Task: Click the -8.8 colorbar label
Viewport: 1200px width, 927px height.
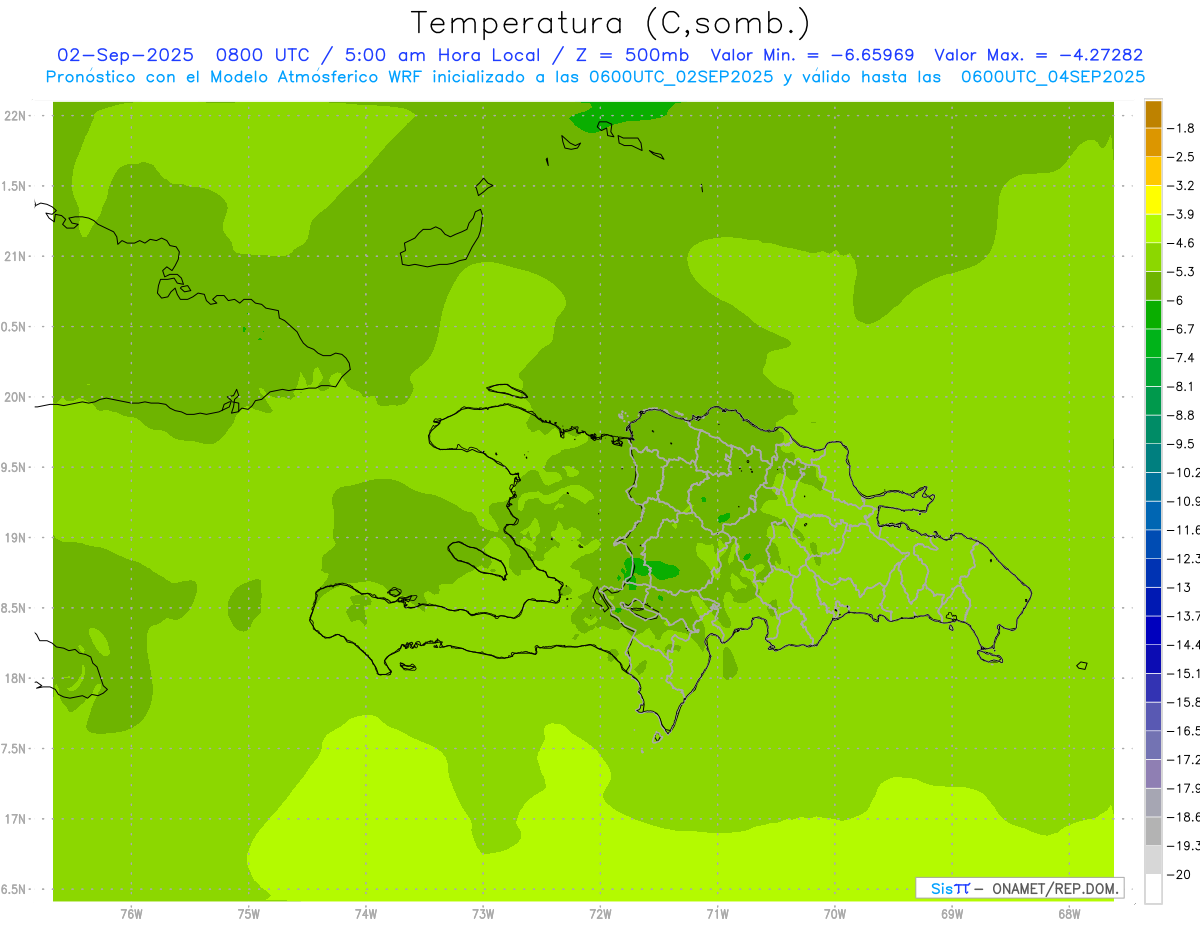Action: coord(1181,415)
